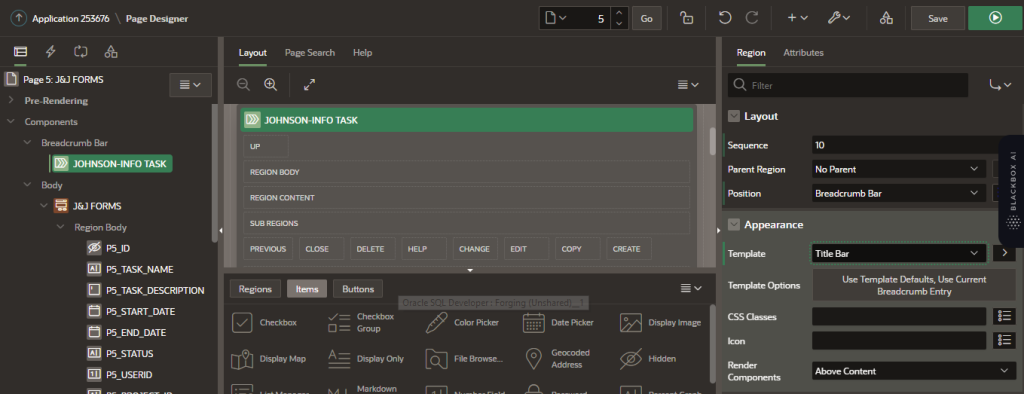
Task: Click the Undo arrow icon
Action: [x=724, y=18]
